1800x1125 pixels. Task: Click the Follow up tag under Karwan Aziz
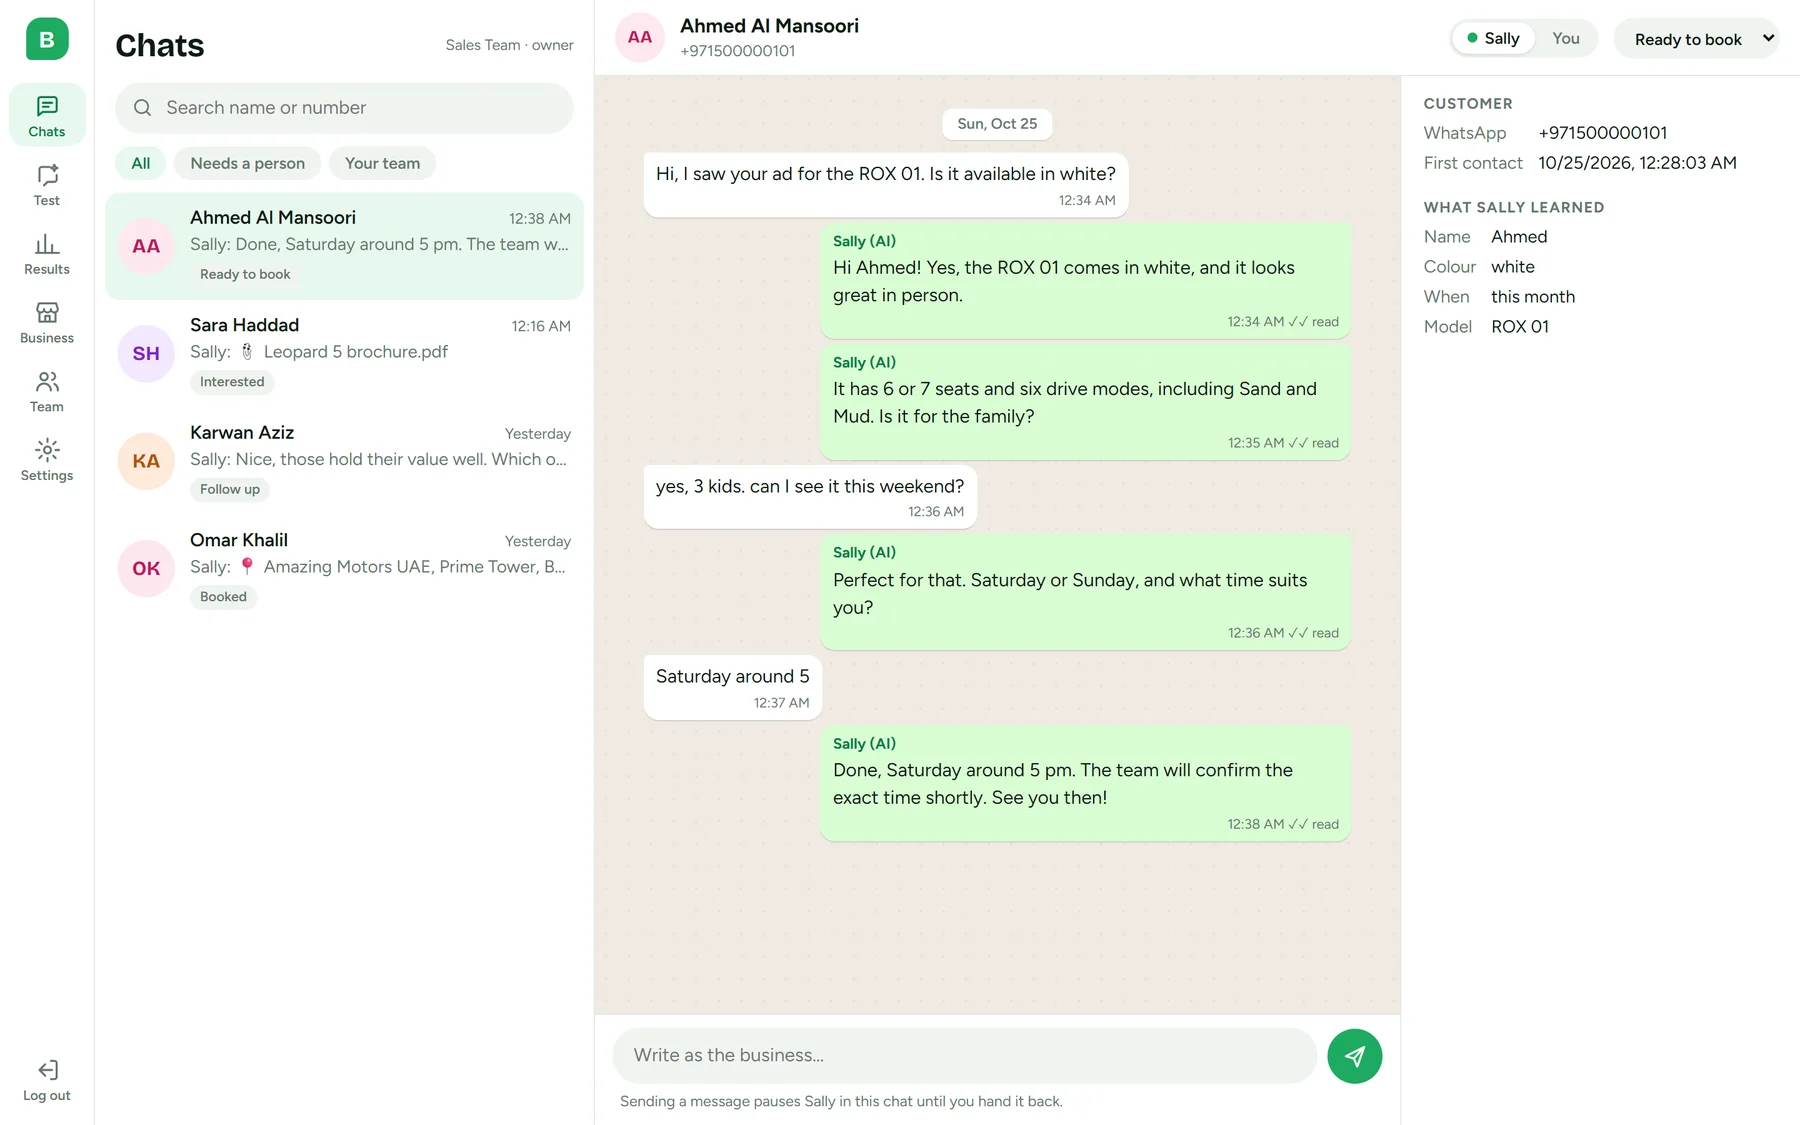point(230,489)
